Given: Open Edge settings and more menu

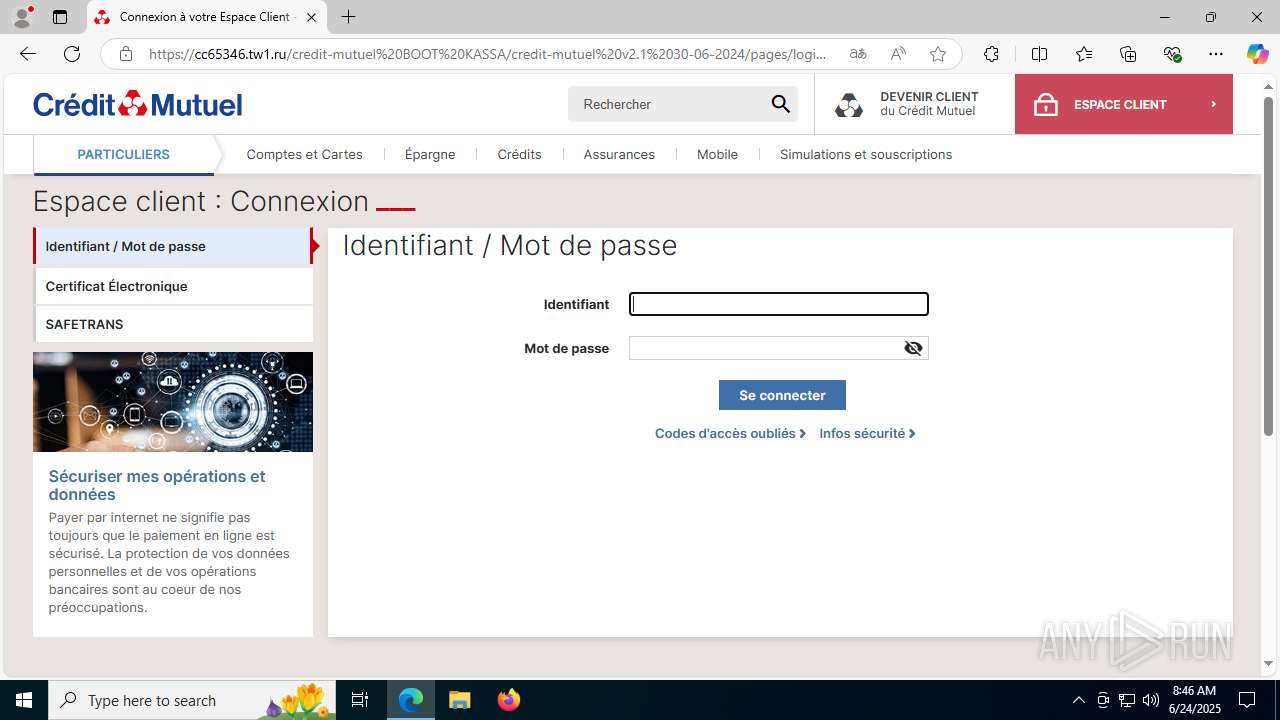Looking at the screenshot, I should click(1216, 54).
